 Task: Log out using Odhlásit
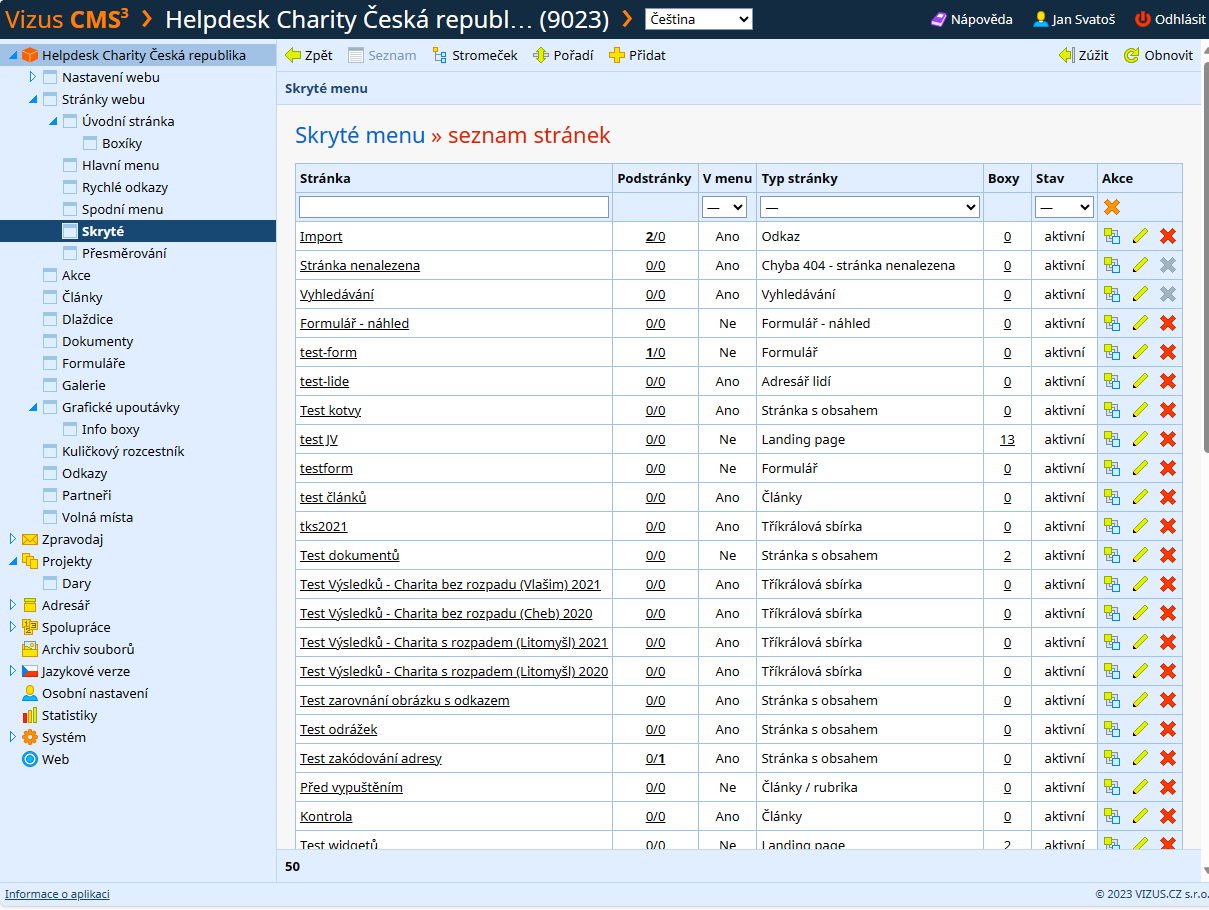click(x=1171, y=19)
